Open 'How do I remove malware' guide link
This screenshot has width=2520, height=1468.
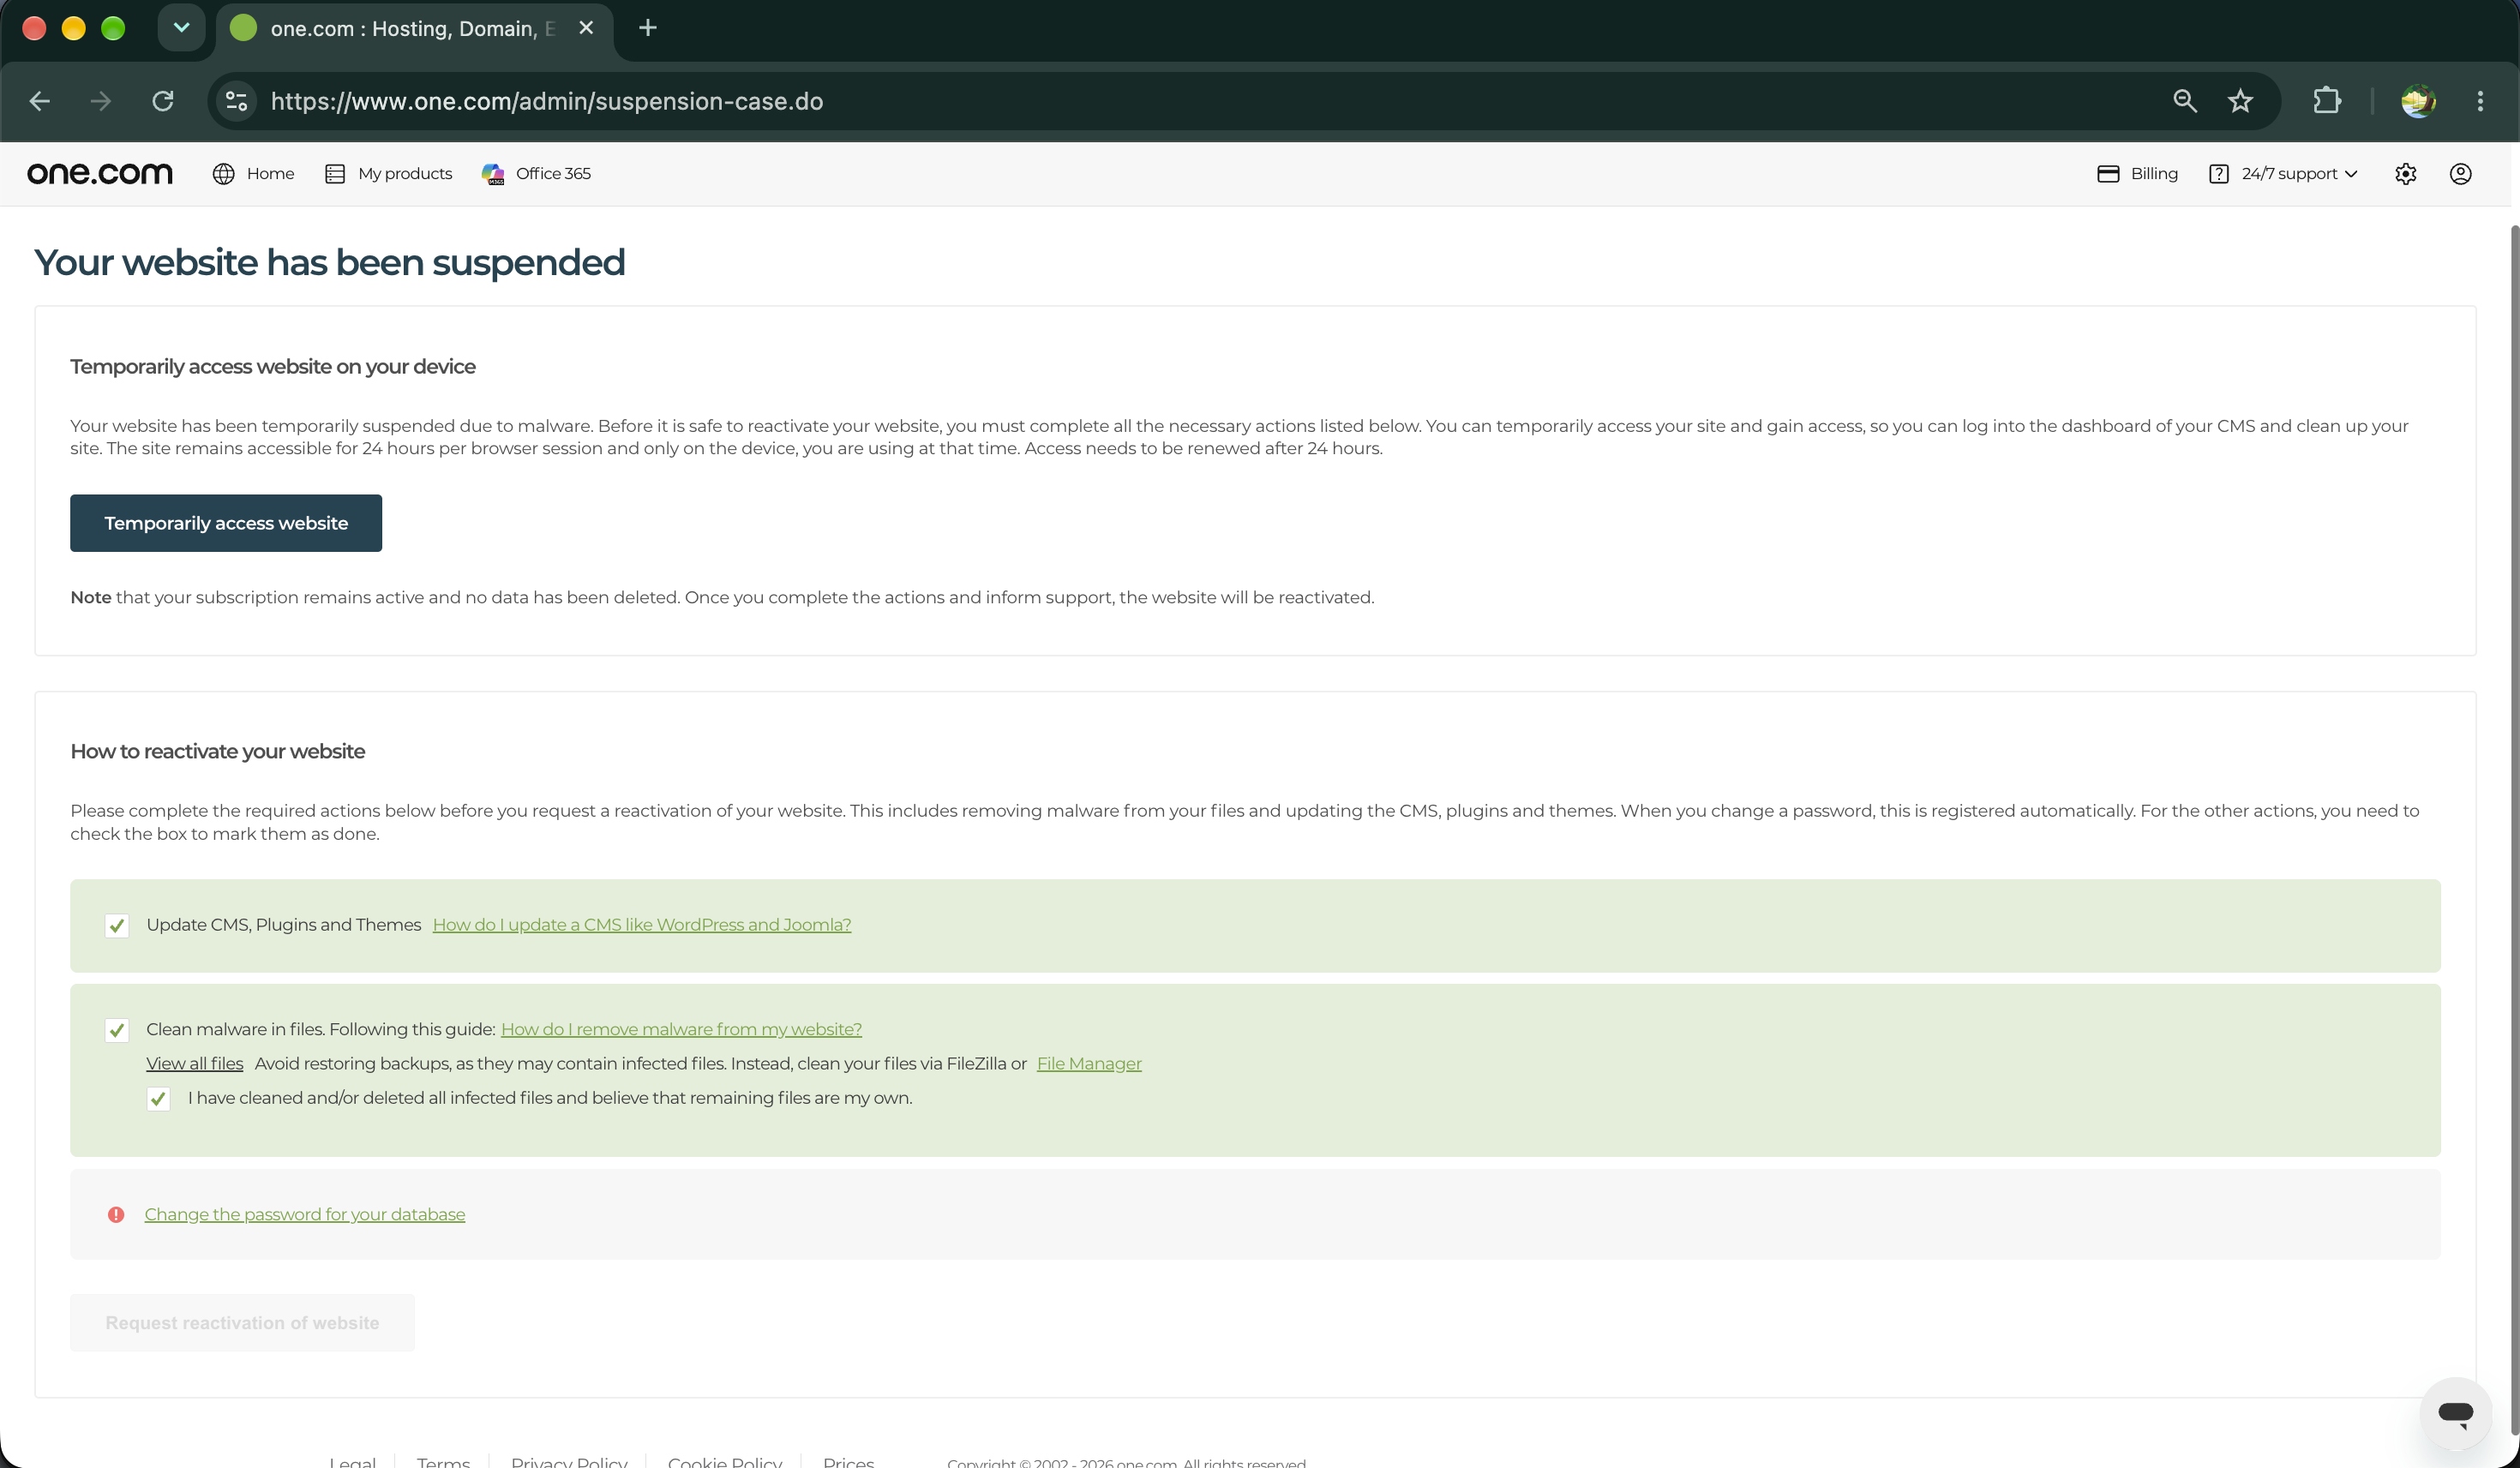click(x=681, y=1029)
